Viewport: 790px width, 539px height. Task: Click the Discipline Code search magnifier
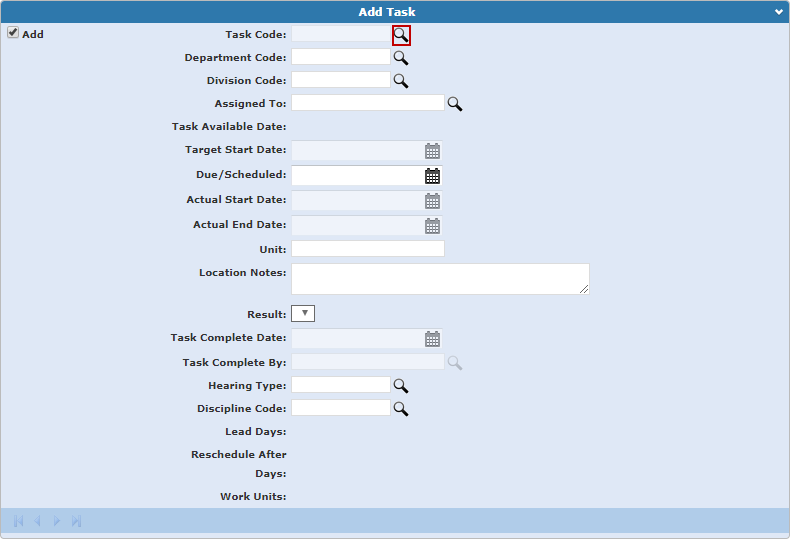point(400,409)
